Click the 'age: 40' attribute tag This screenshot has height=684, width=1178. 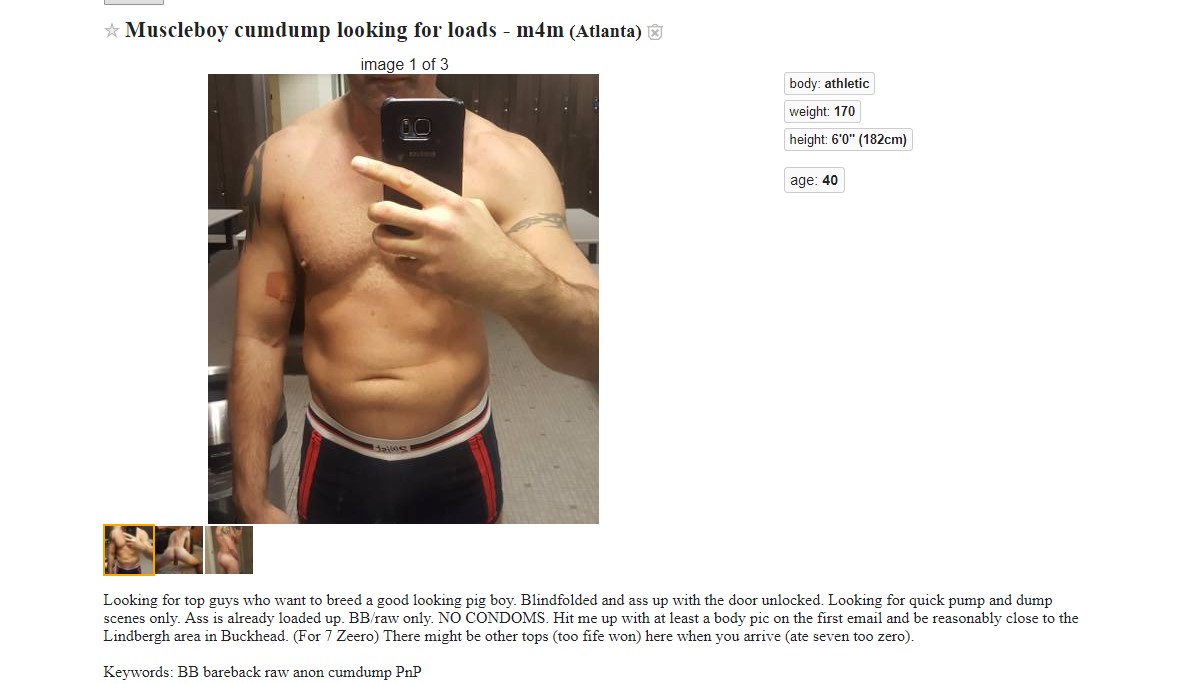tap(814, 180)
